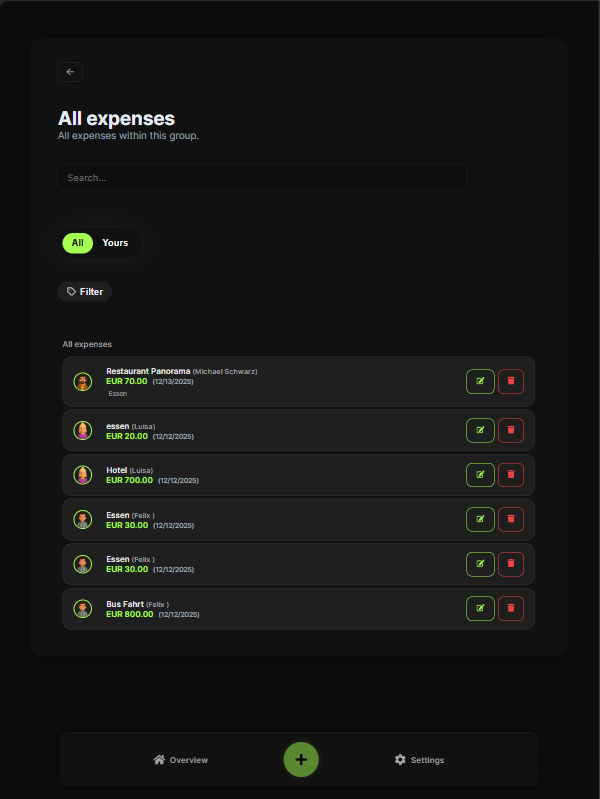Edit the essen EUR 20.00 expense
Screen dimensions: 600x799
[480, 430]
